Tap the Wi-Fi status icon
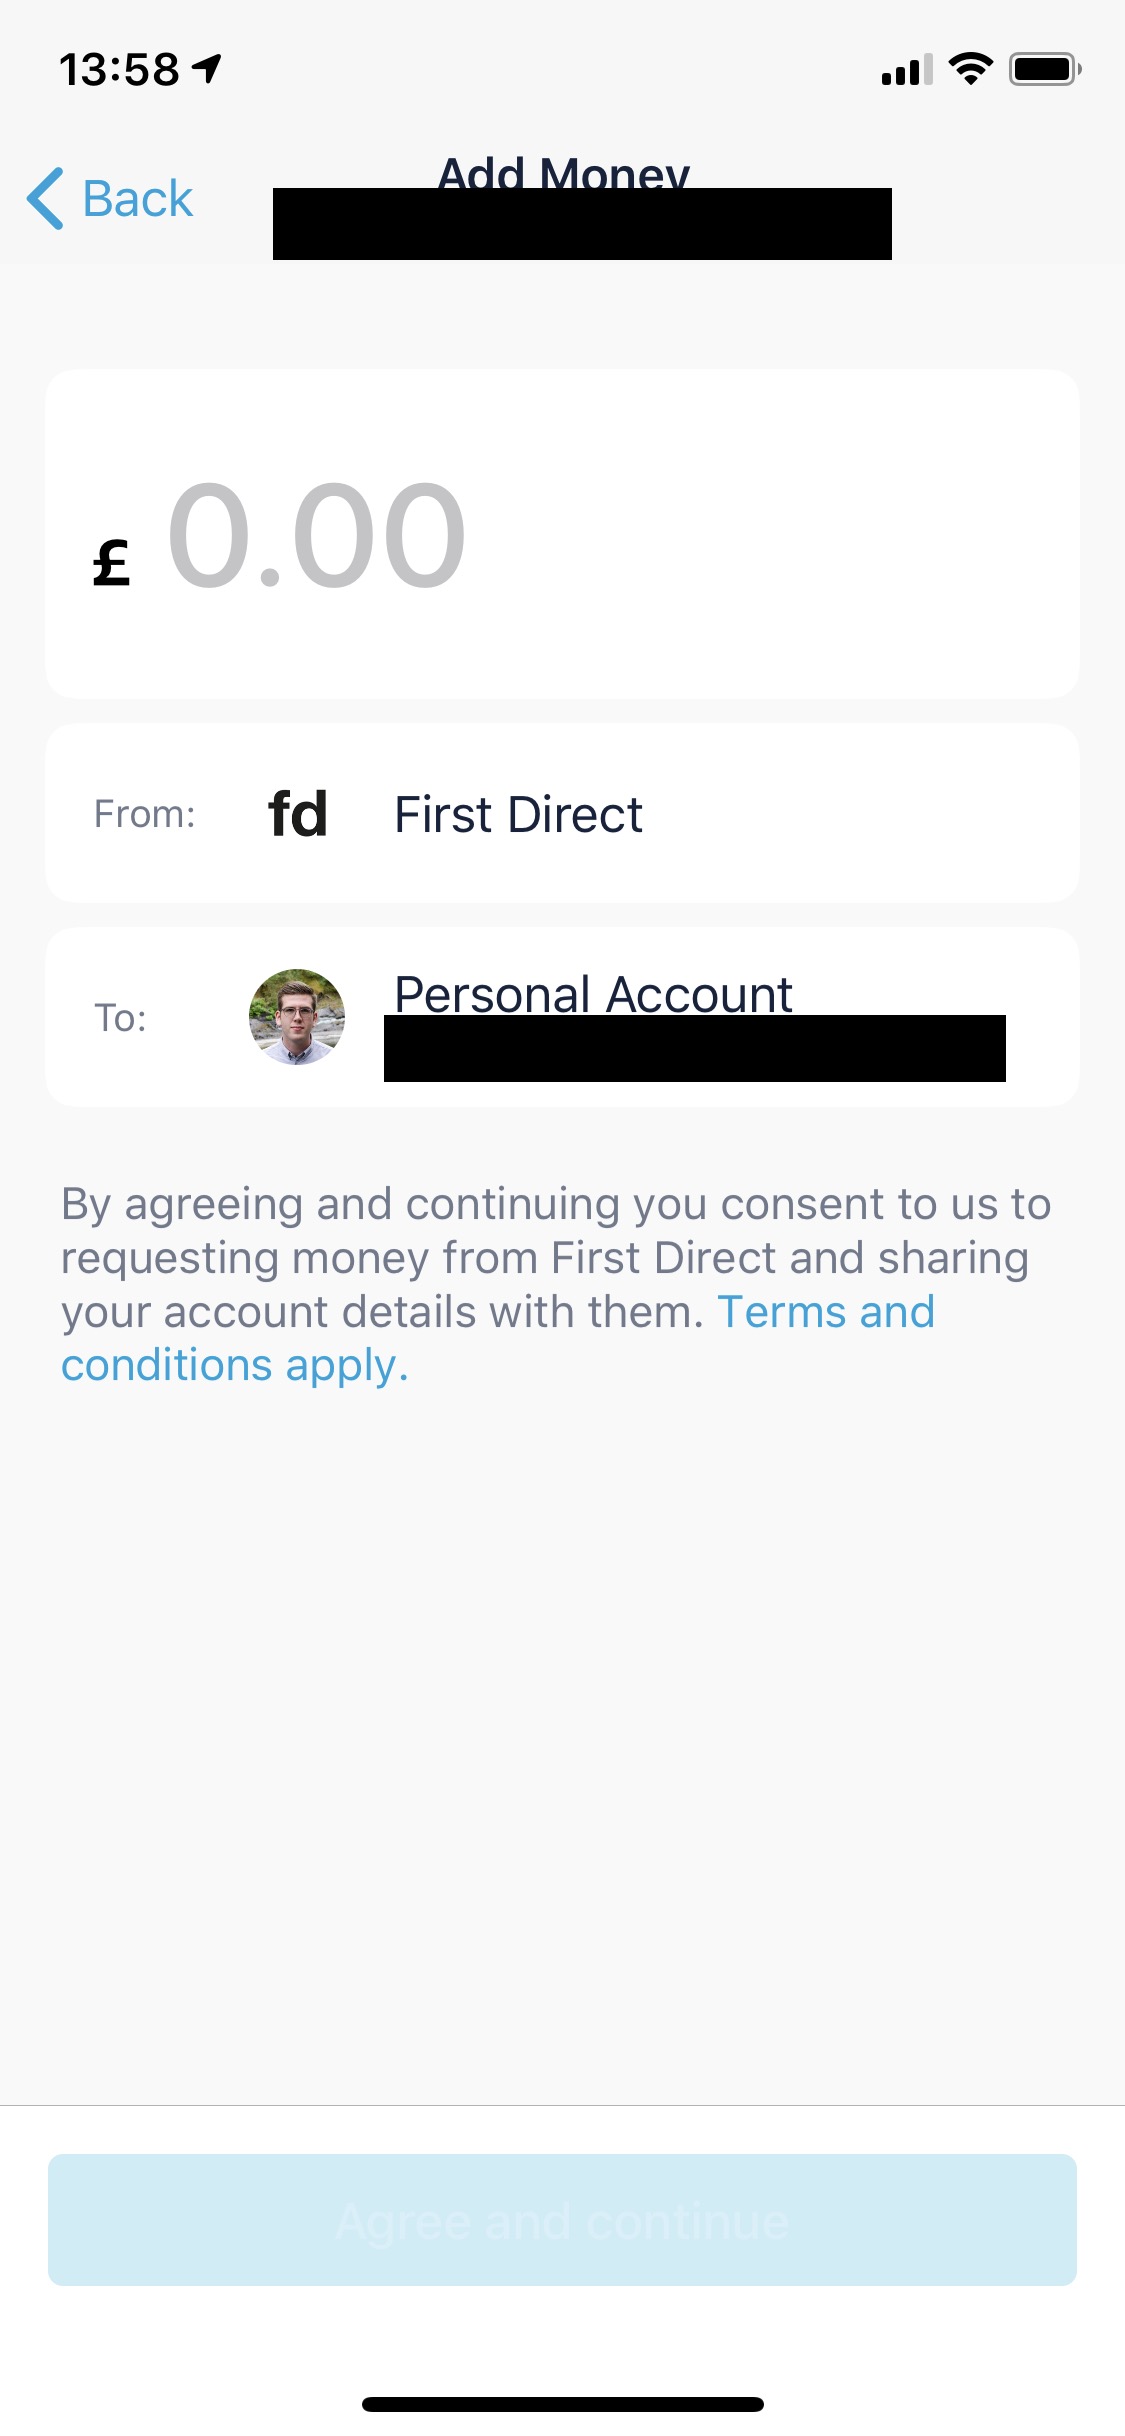Viewport: 1125px width, 2436px height. [970, 69]
